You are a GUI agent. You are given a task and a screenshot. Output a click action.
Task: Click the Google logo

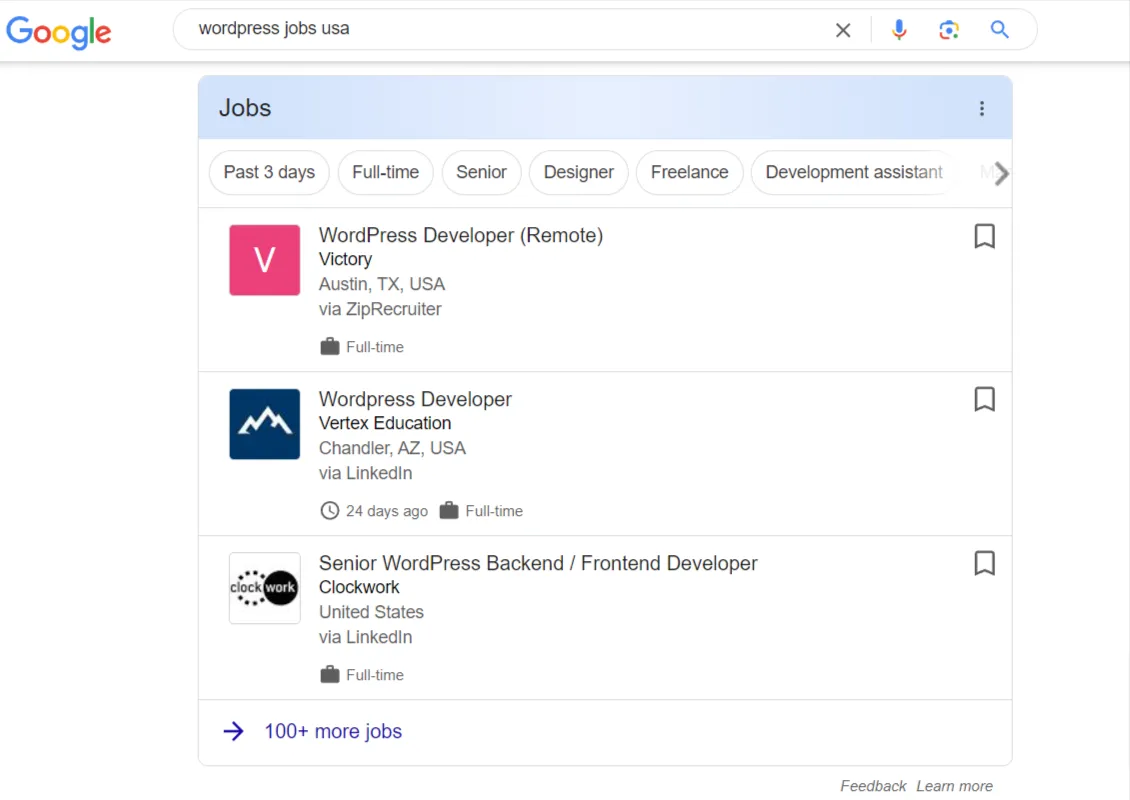coord(58,32)
